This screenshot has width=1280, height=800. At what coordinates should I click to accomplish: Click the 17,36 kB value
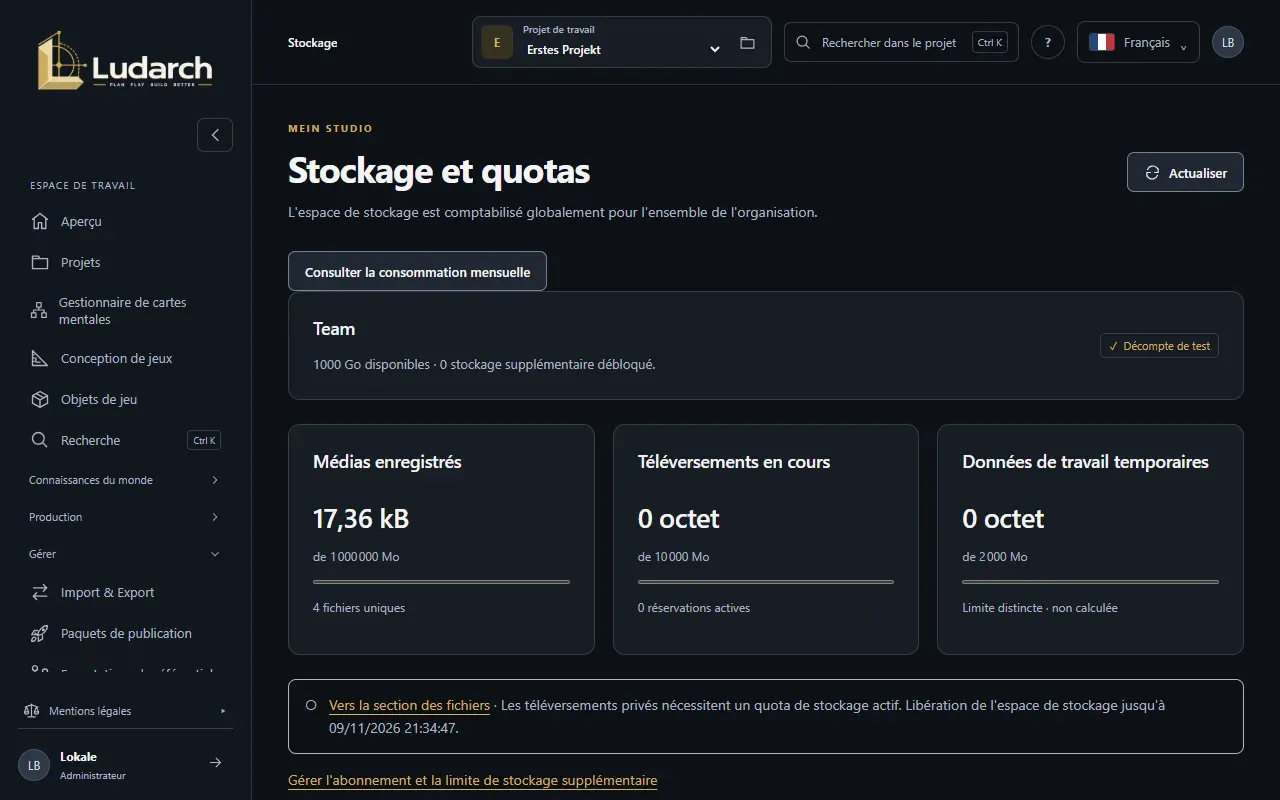tap(361, 519)
